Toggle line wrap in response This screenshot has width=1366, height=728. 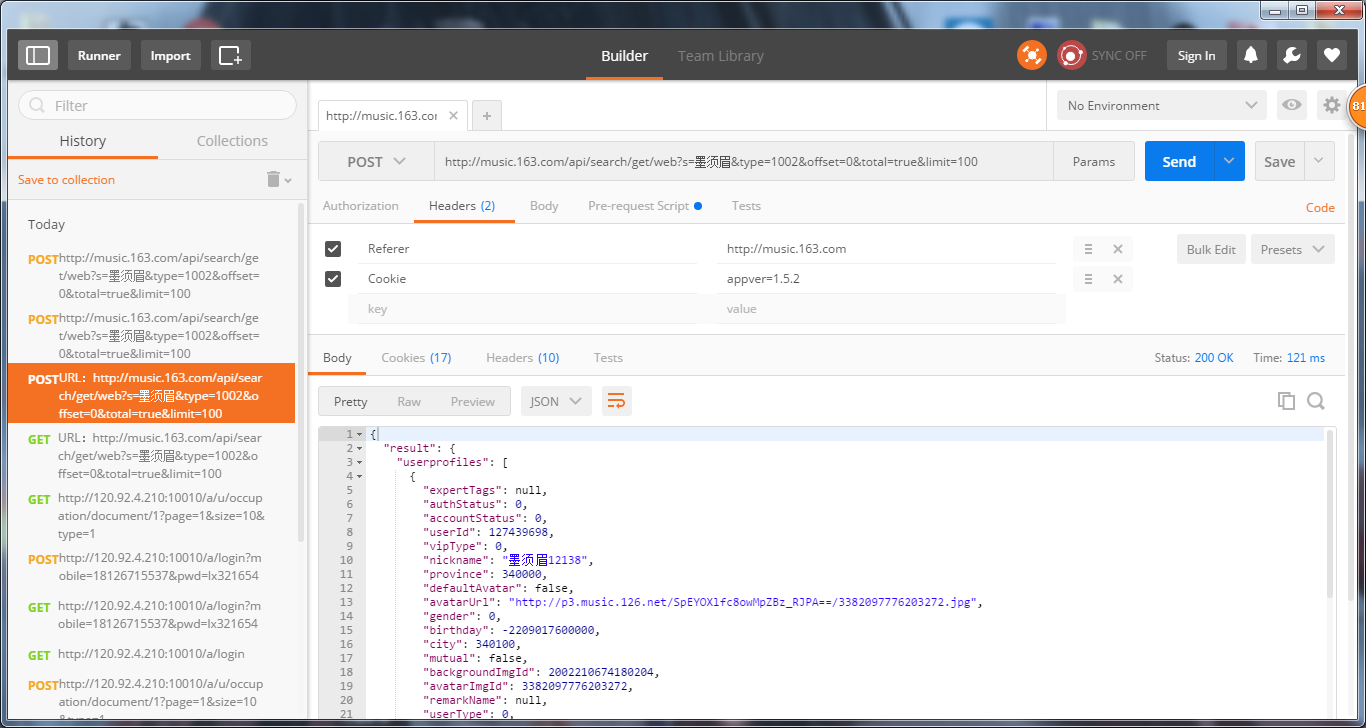pyautogui.click(x=616, y=401)
